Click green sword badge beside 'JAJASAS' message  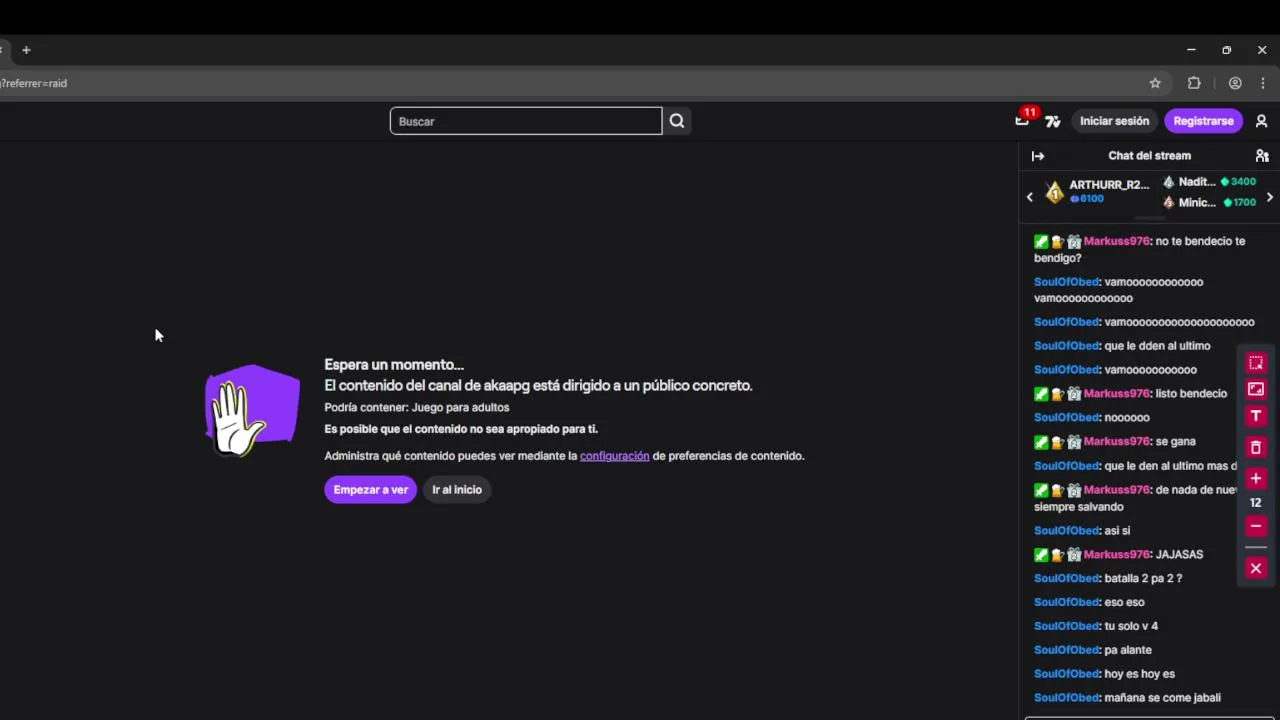(x=1041, y=555)
